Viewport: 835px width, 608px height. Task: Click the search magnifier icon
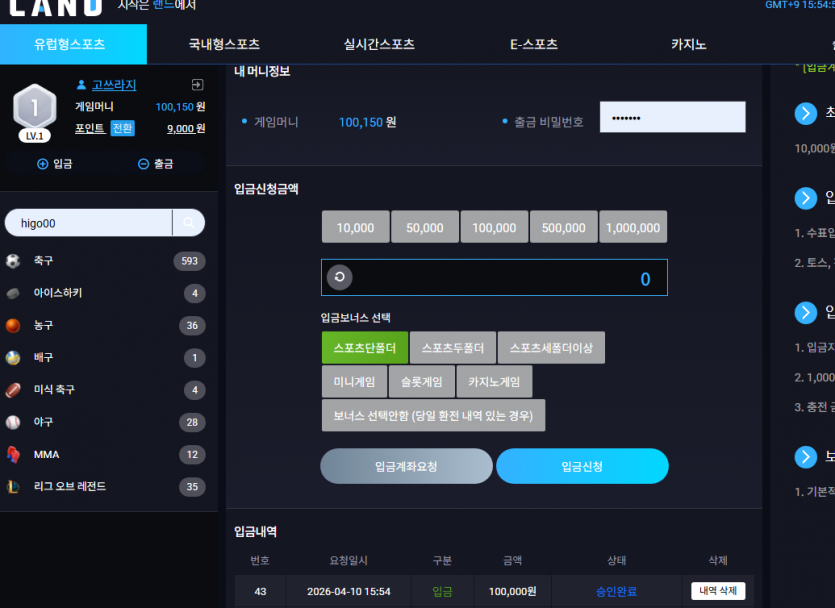[189, 223]
